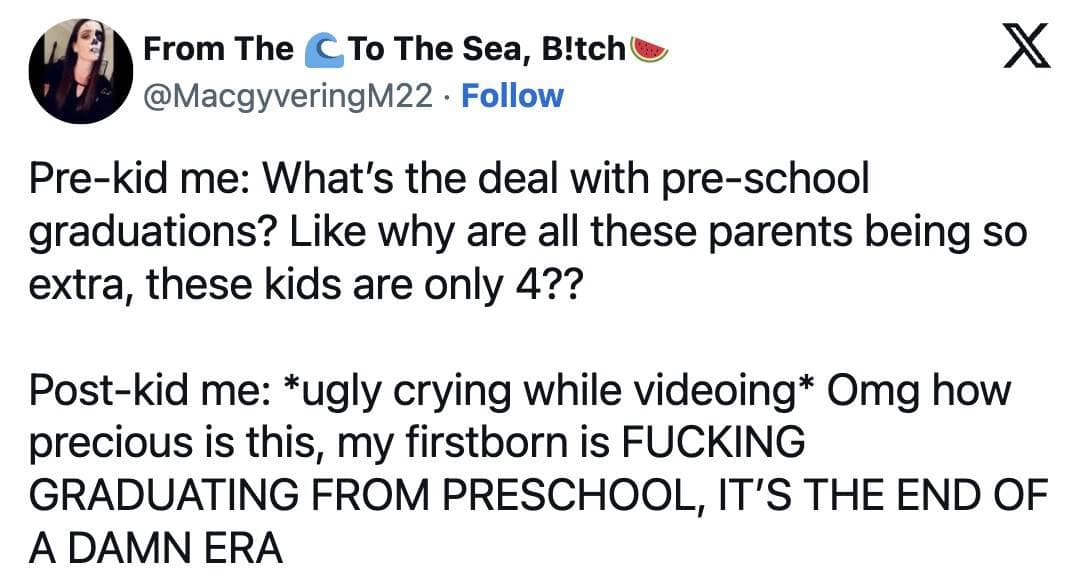Click the watermelon emoji after the display name

click(651, 47)
